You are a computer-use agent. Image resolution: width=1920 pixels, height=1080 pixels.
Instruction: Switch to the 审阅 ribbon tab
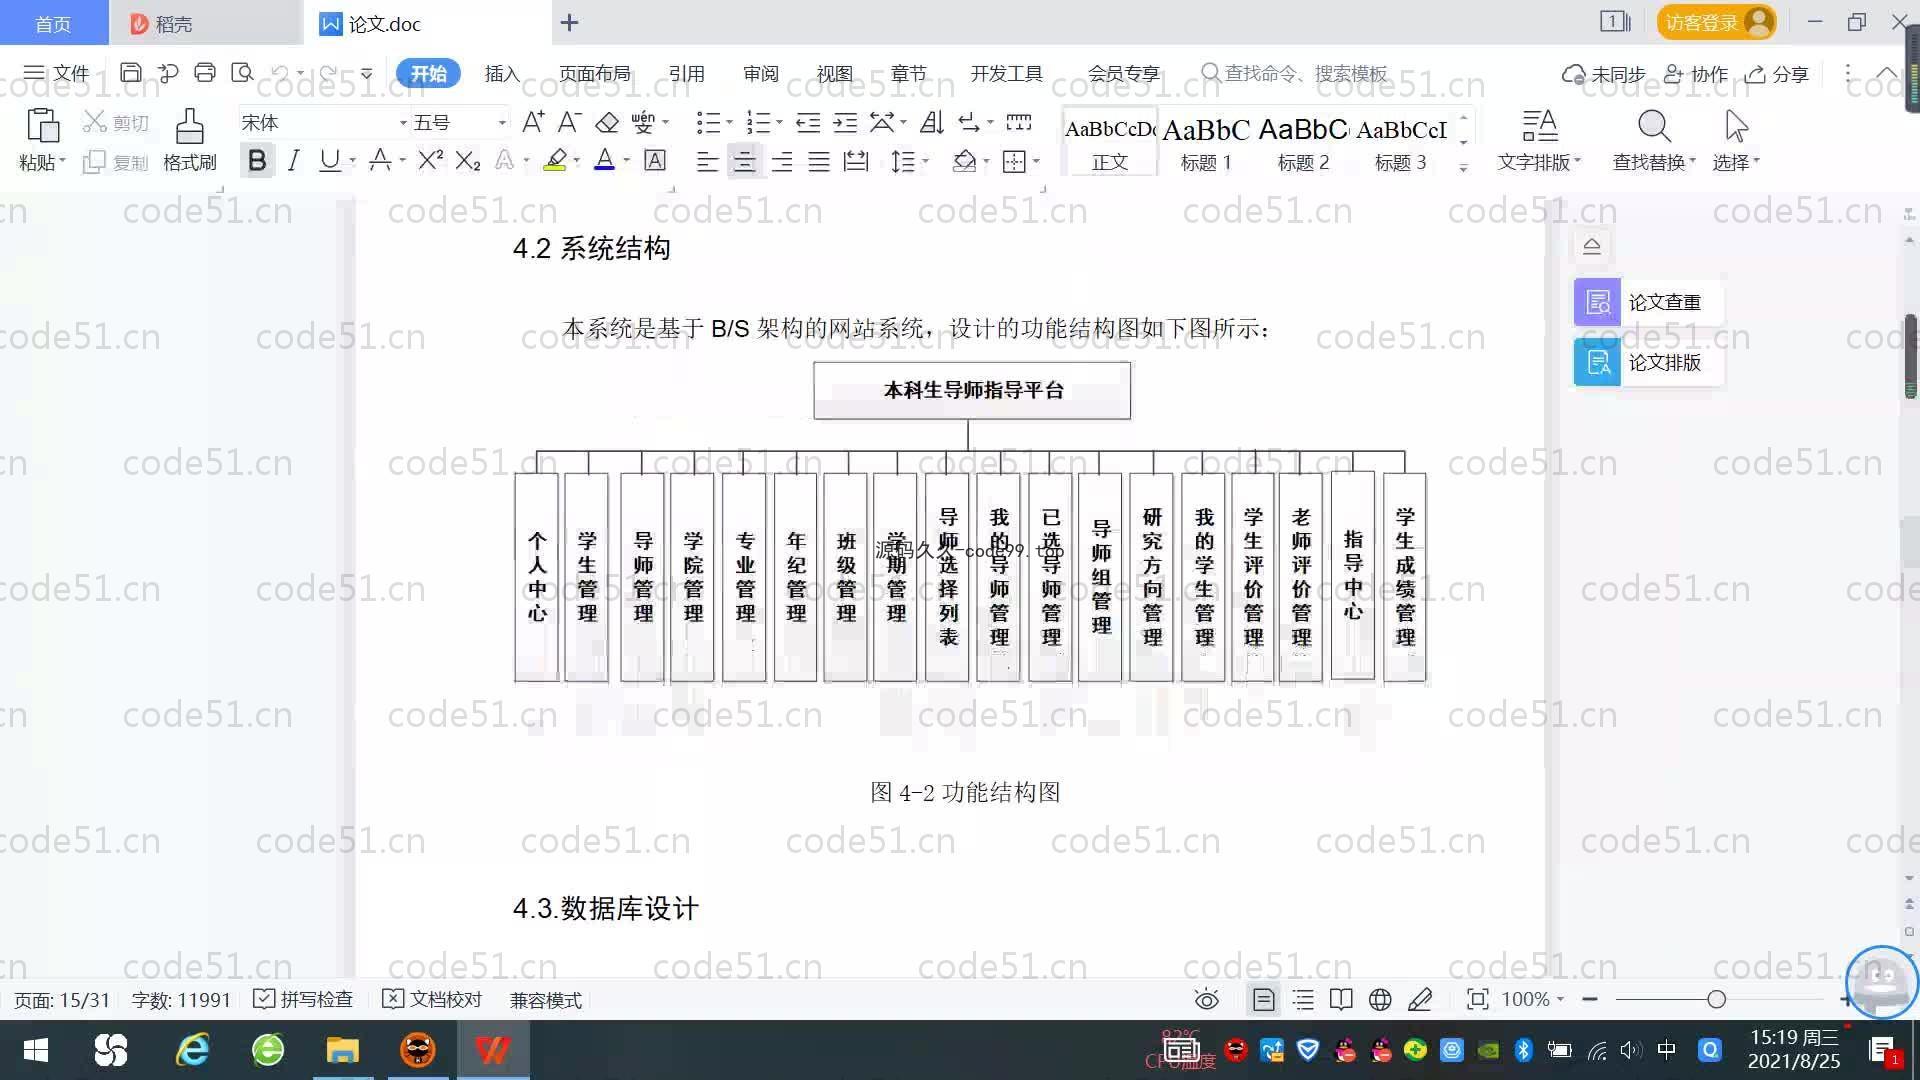(x=760, y=73)
